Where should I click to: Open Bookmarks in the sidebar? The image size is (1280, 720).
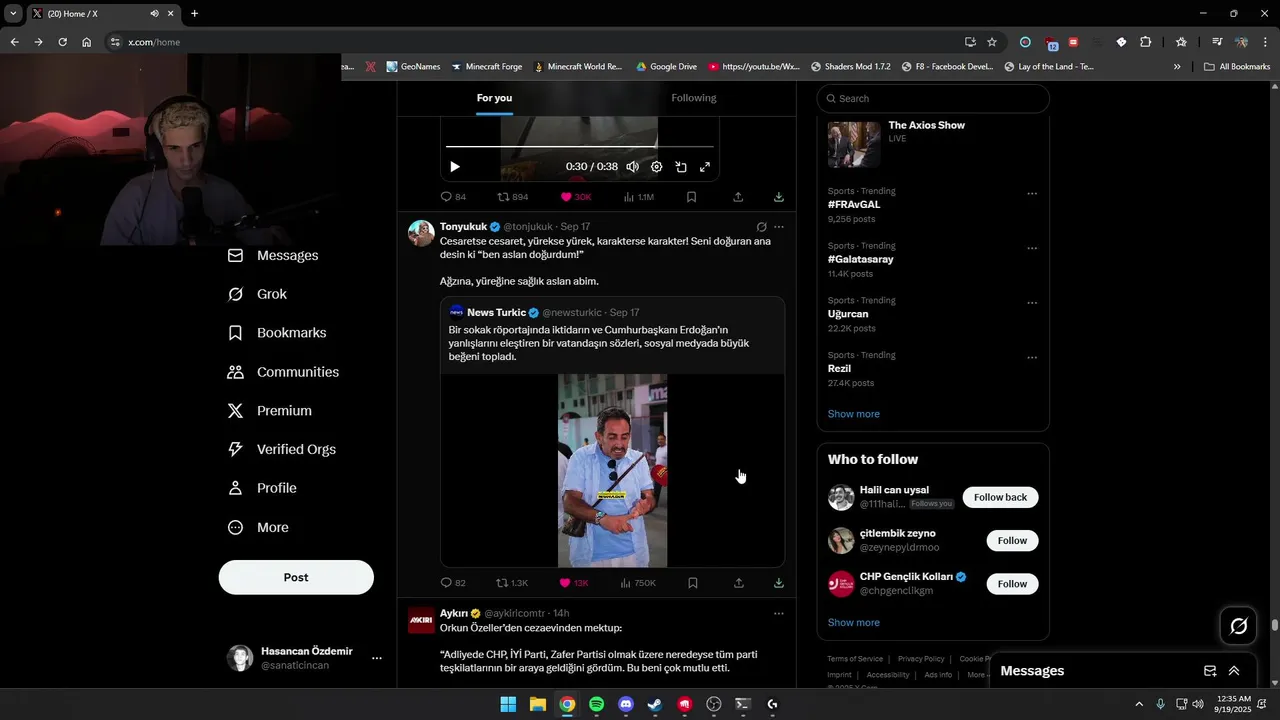pyautogui.click(x=277, y=333)
